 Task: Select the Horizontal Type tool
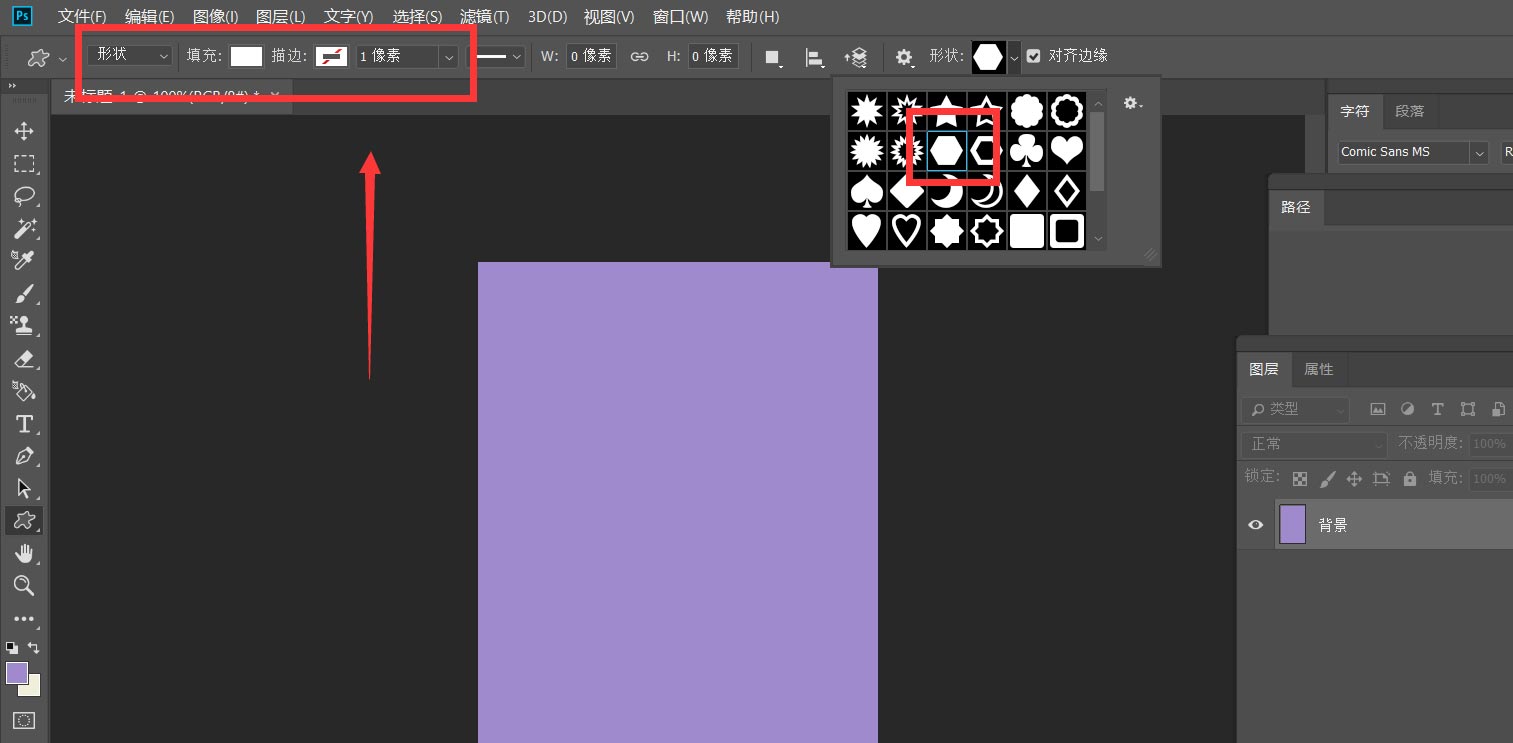pos(24,423)
